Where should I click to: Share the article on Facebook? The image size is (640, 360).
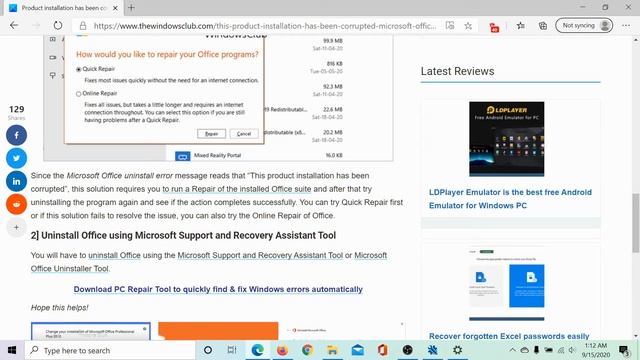(x=16, y=135)
